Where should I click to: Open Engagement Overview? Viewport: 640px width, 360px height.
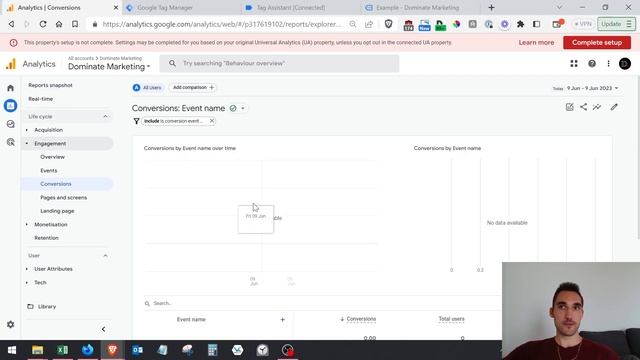[x=52, y=157]
